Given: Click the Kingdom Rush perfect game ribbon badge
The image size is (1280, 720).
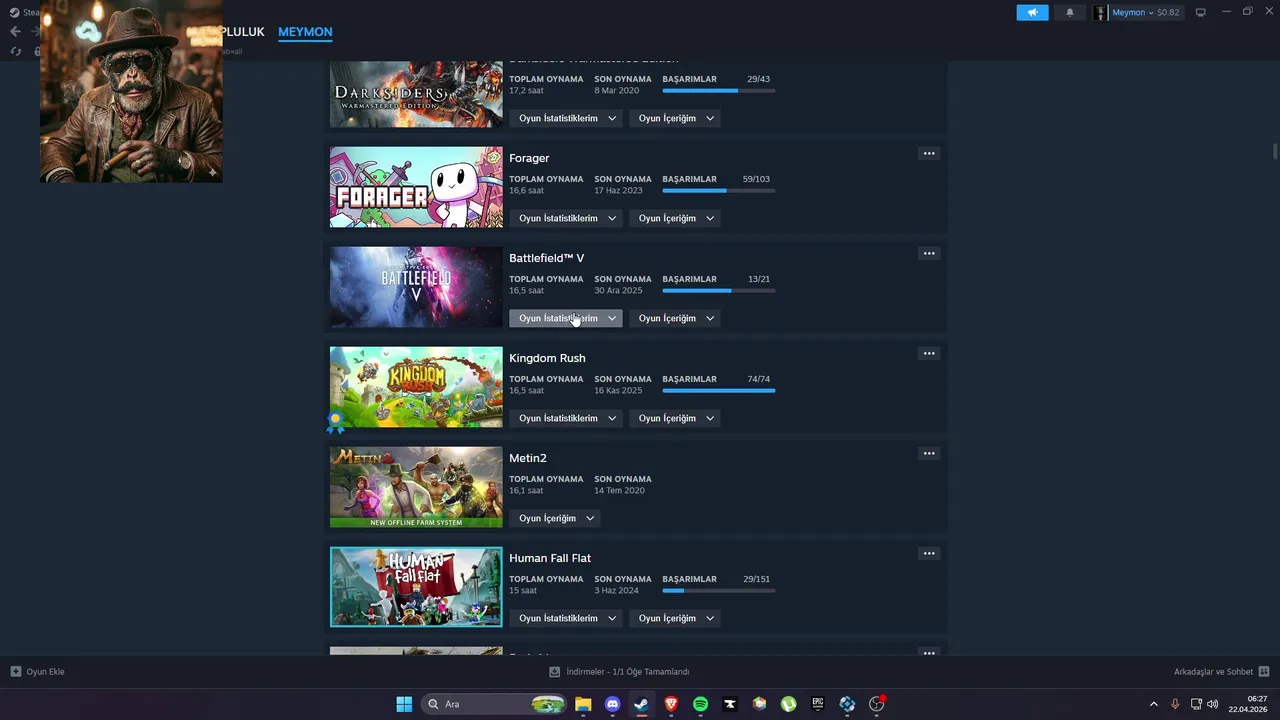Looking at the screenshot, I should (x=335, y=423).
